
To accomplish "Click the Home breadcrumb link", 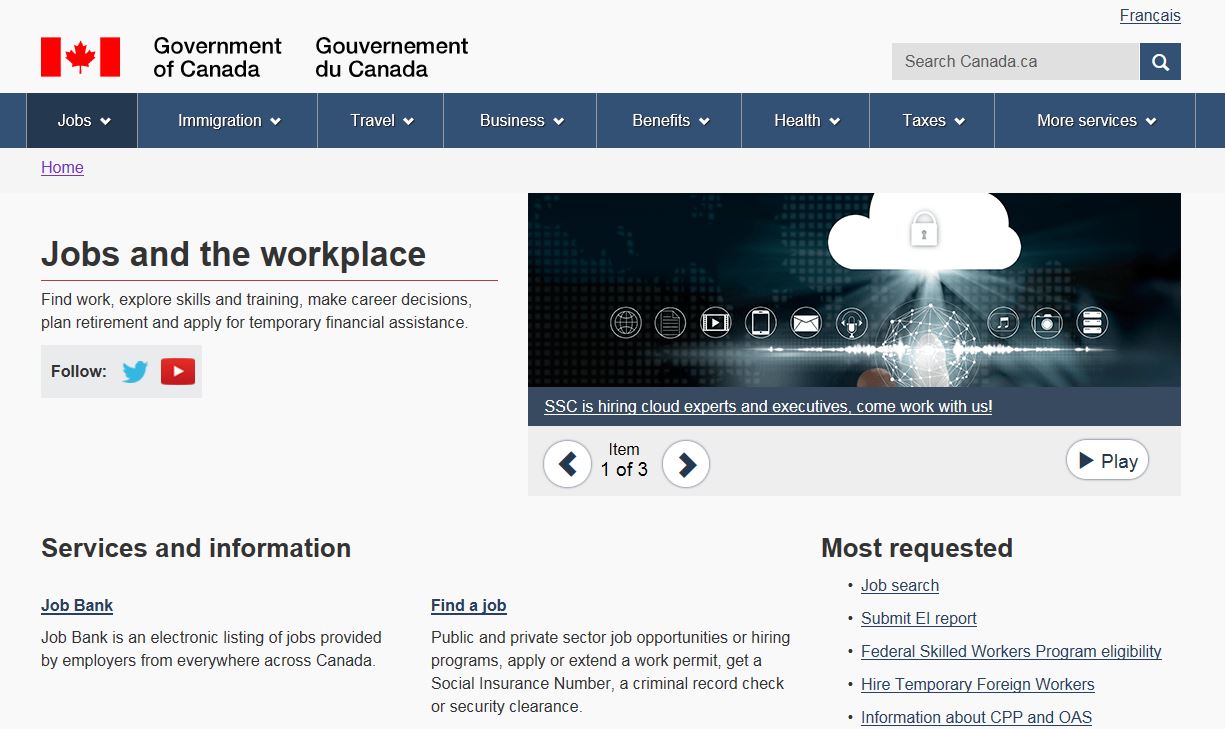I will (x=62, y=167).
